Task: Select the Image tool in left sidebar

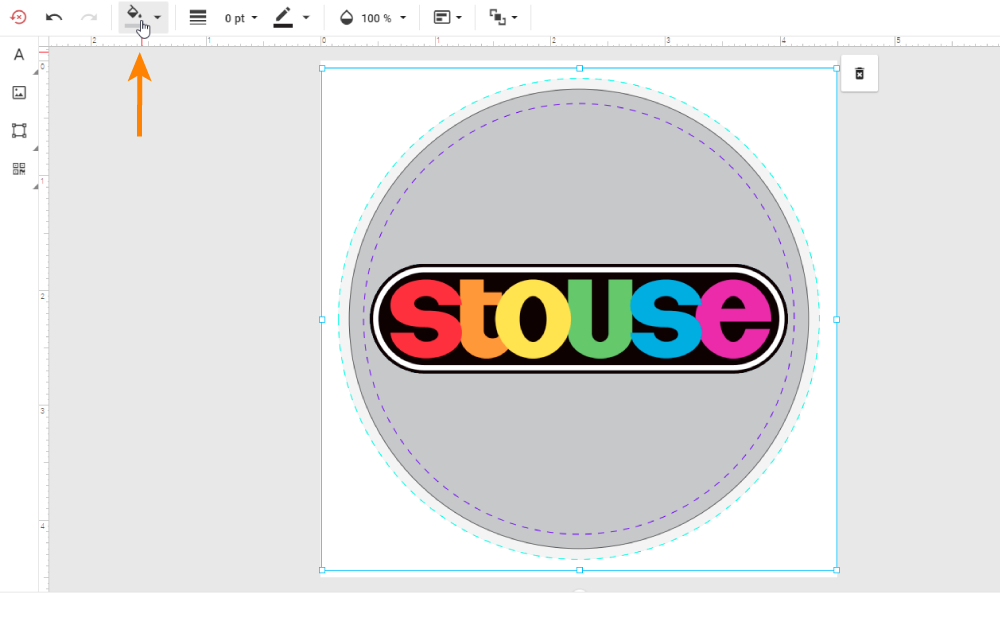Action: [x=19, y=93]
